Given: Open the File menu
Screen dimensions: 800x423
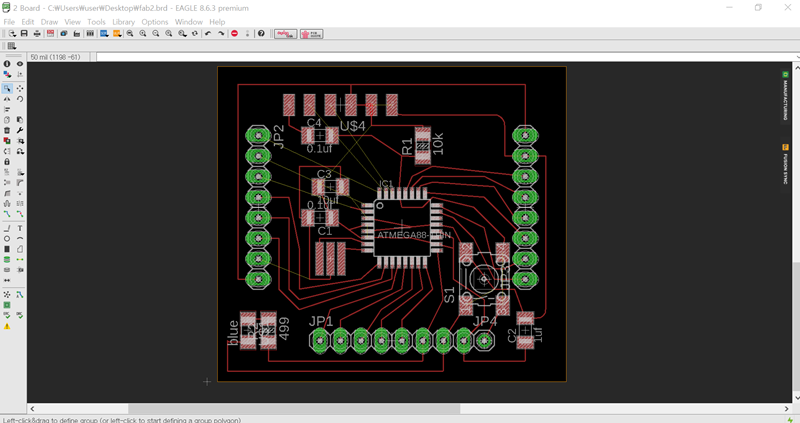Looking at the screenshot, I should pyautogui.click(x=9, y=22).
